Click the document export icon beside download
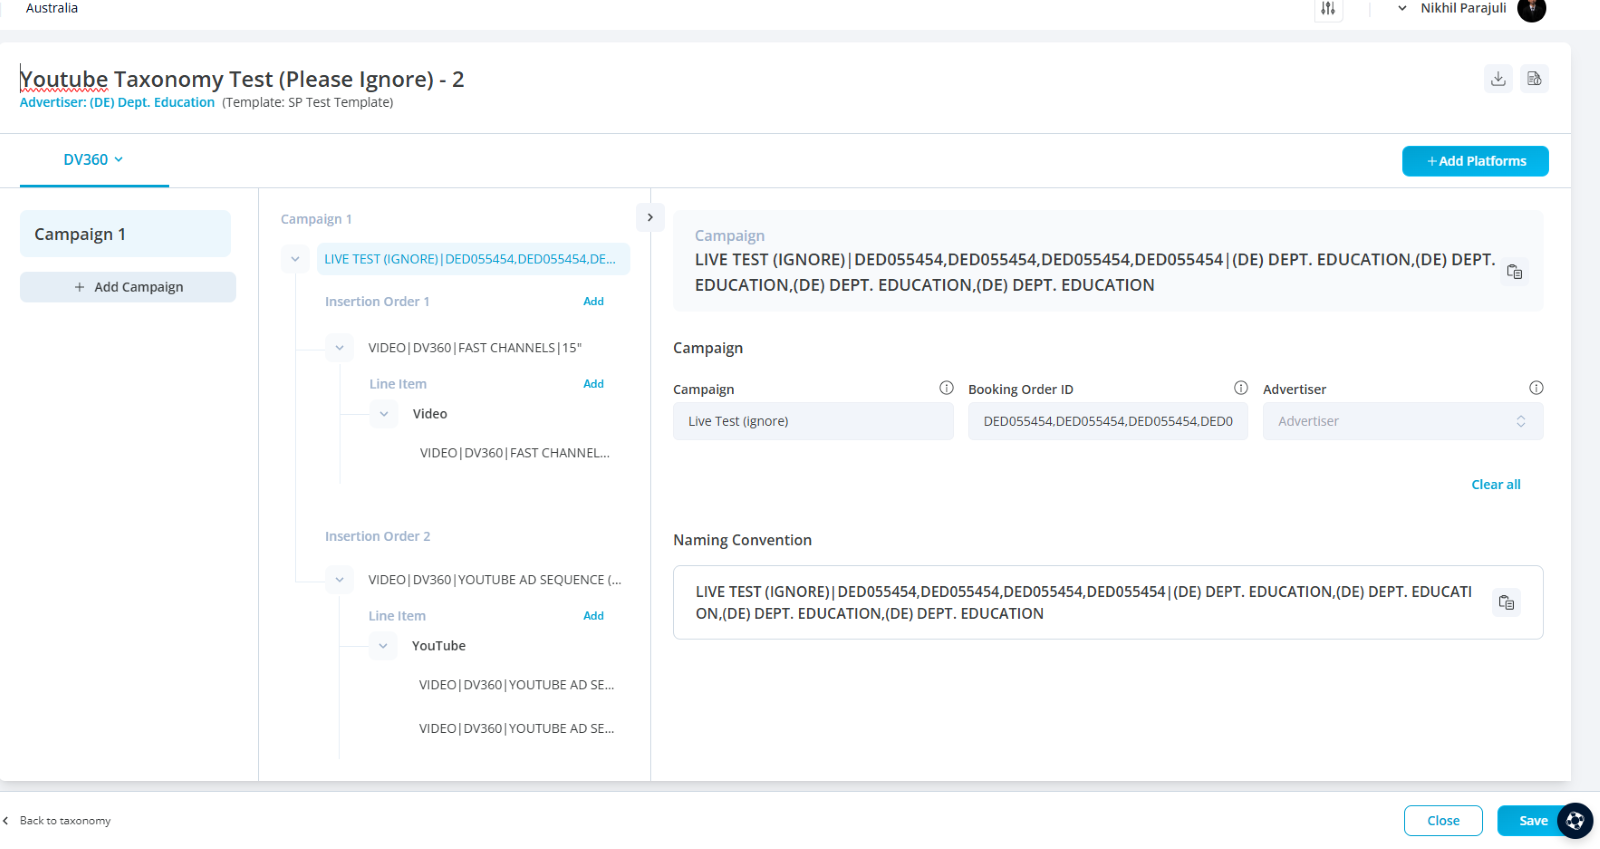This screenshot has height=849, width=1600. click(1534, 79)
